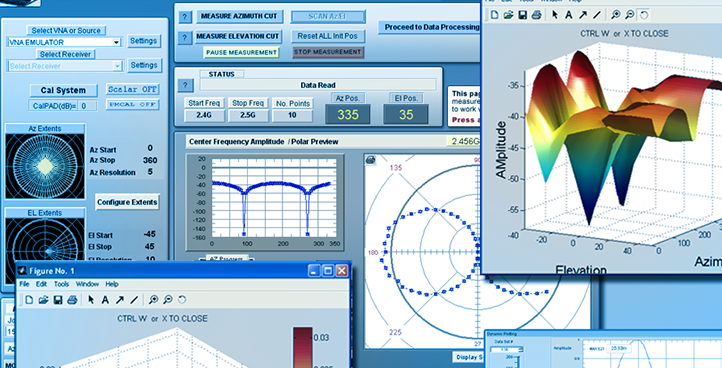The image size is (722, 368).
Task: Open the VNA EMULATOR source dropdown
Action: click(116, 42)
